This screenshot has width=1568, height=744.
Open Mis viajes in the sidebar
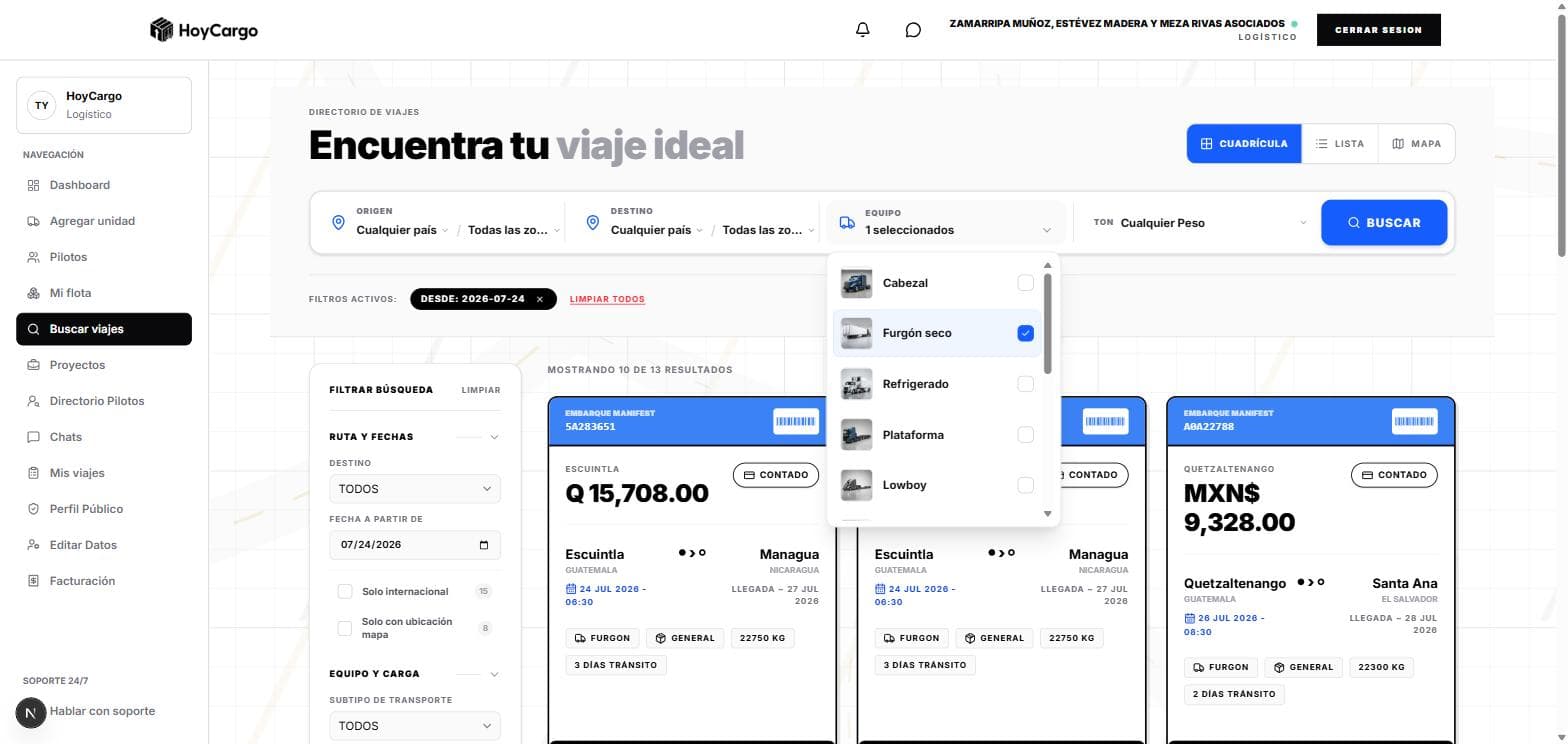pos(104,473)
